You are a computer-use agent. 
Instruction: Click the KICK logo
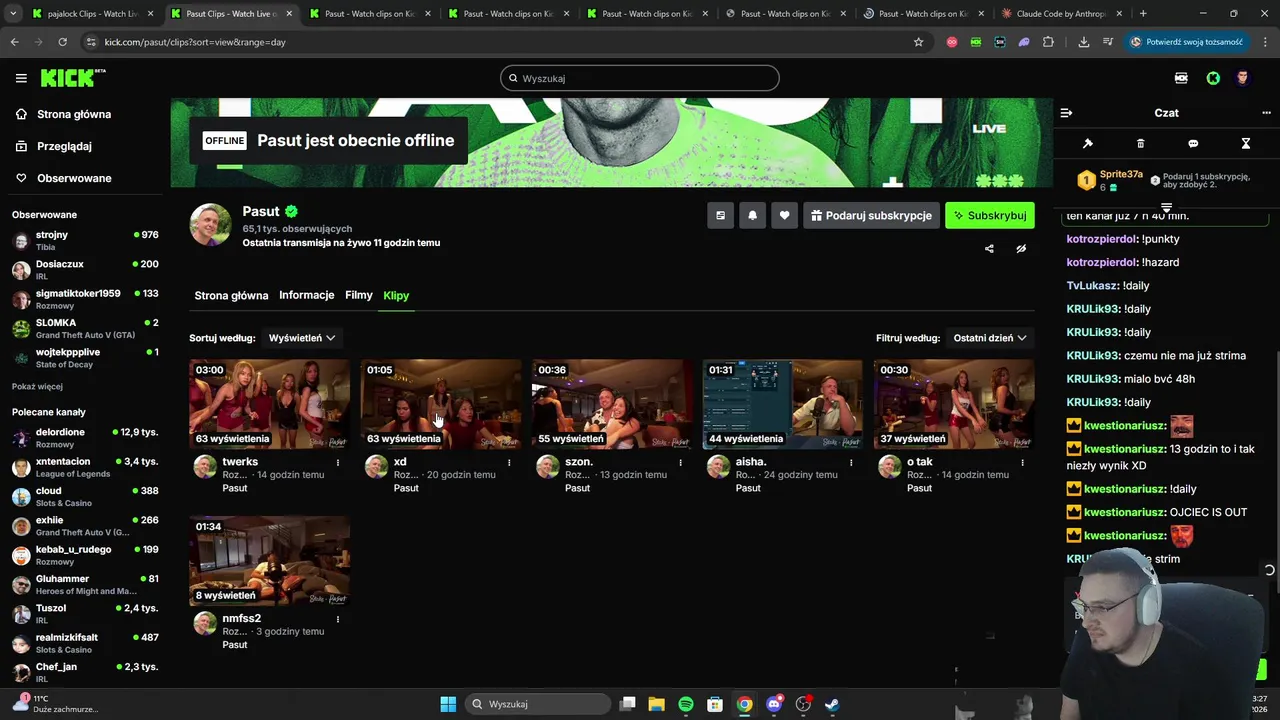[73, 78]
